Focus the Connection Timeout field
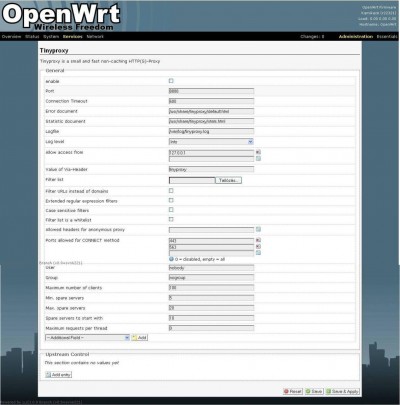This screenshot has height=405, width=400. (211, 101)
